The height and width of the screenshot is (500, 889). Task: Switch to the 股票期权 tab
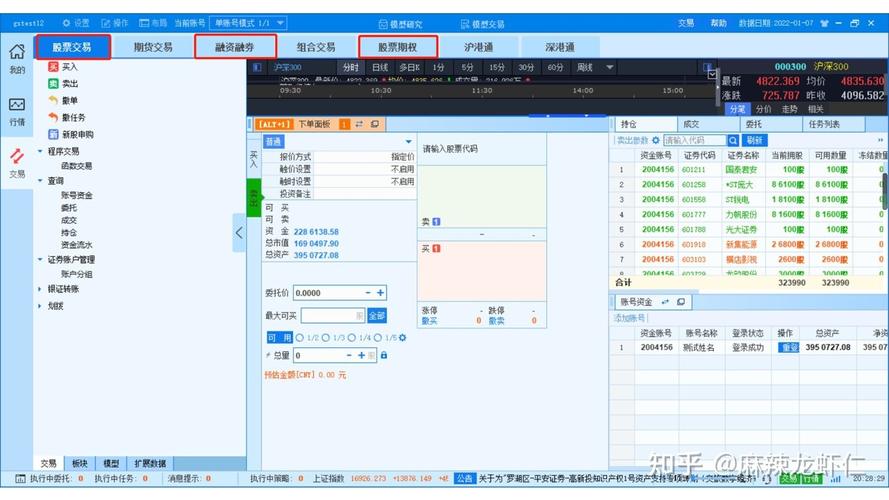[x=398, y=47]
